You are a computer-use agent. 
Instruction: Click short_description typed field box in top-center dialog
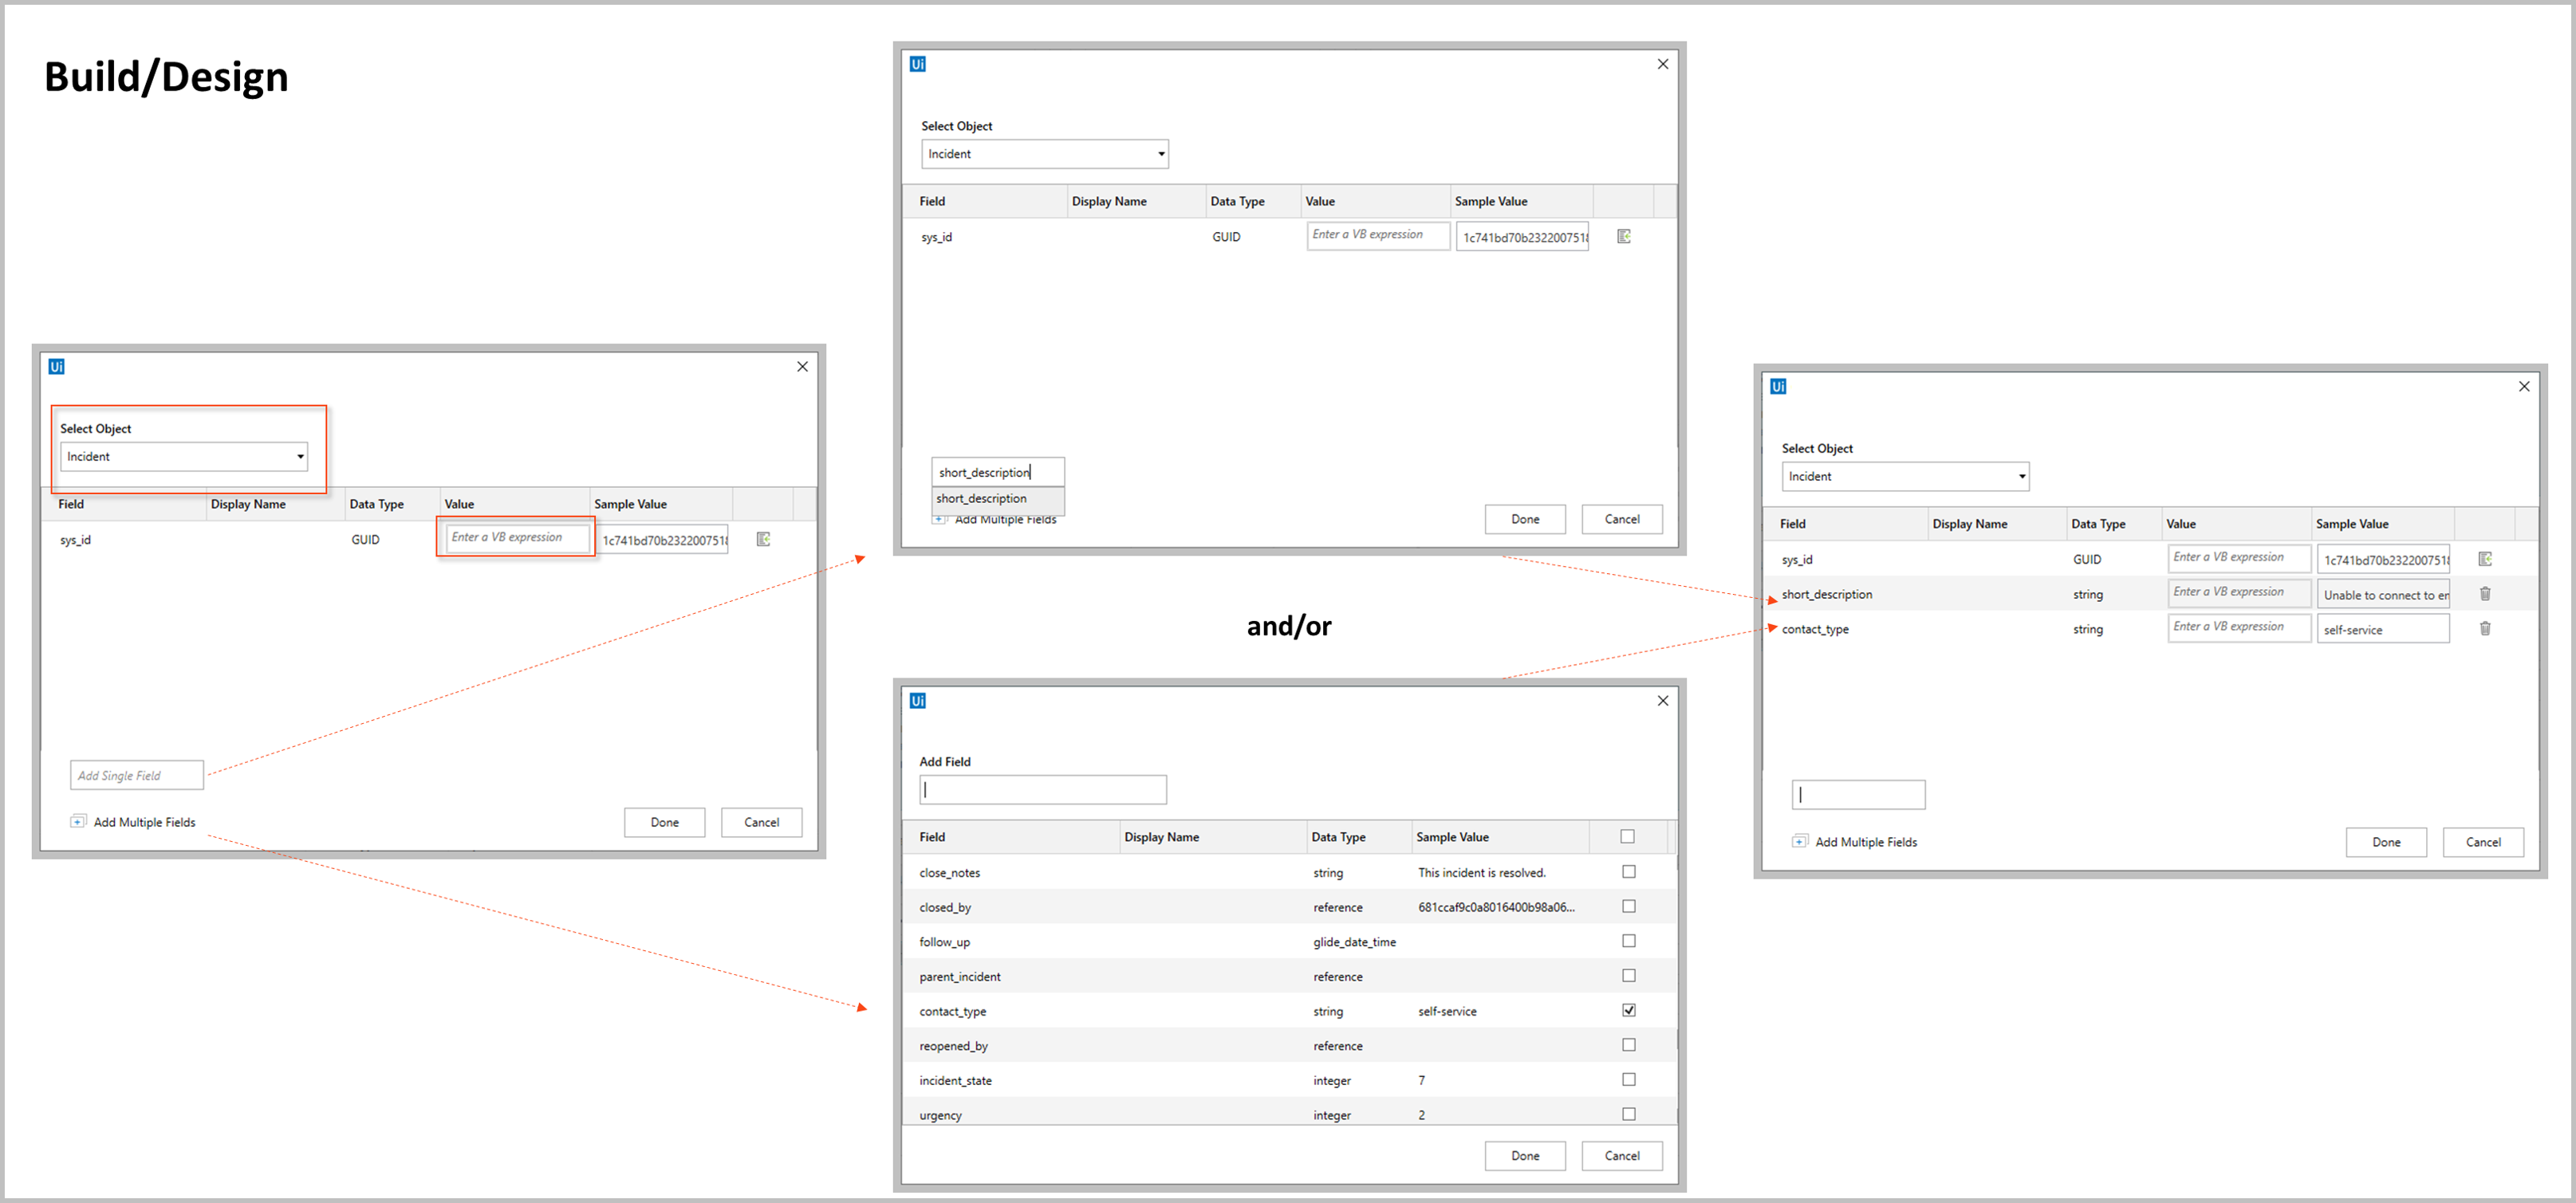(x=998, y=473)
